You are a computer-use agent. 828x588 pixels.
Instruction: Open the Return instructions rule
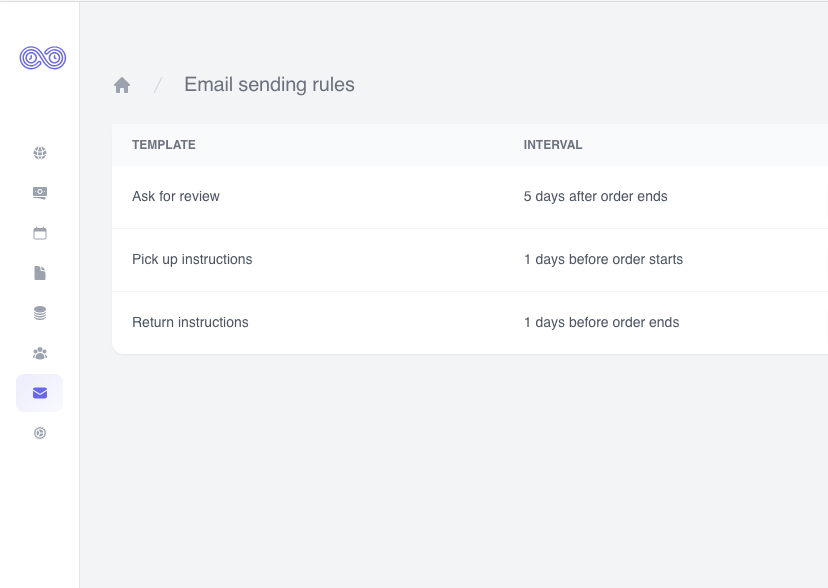[190, 322]
